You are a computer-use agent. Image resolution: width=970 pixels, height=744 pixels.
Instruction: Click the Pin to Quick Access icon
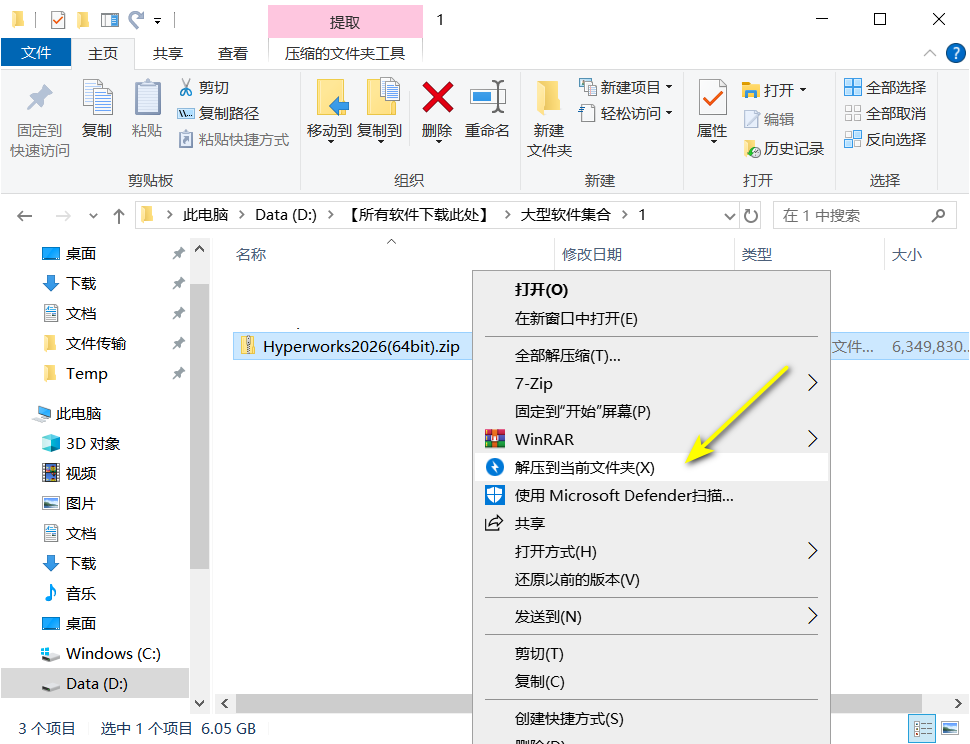click(40, 98)
